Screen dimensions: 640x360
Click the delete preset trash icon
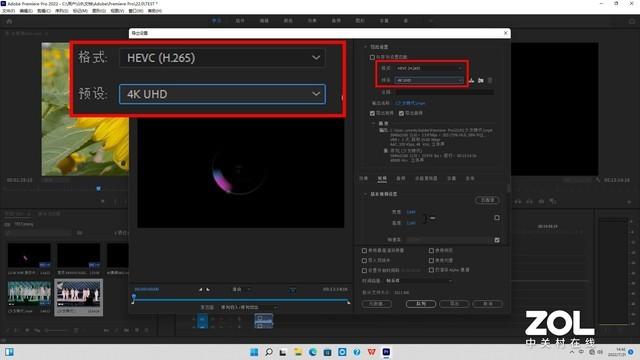pyautogui.click(x=490, y=80)
